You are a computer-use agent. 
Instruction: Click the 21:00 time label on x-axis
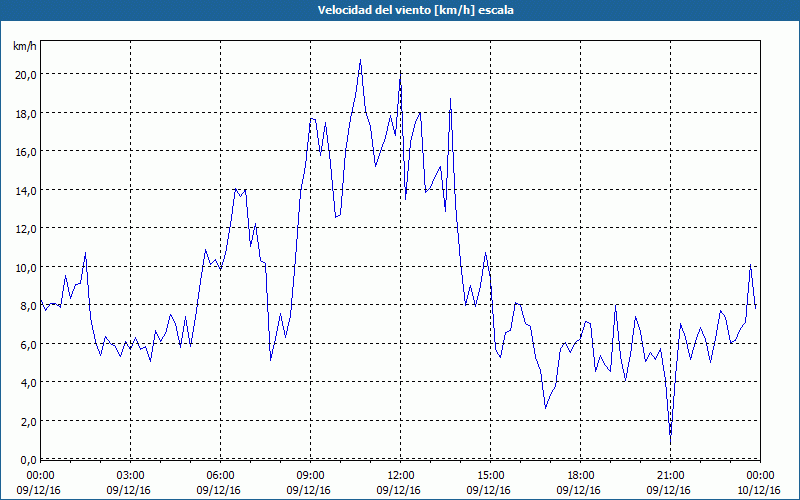(x=670, y=476)
